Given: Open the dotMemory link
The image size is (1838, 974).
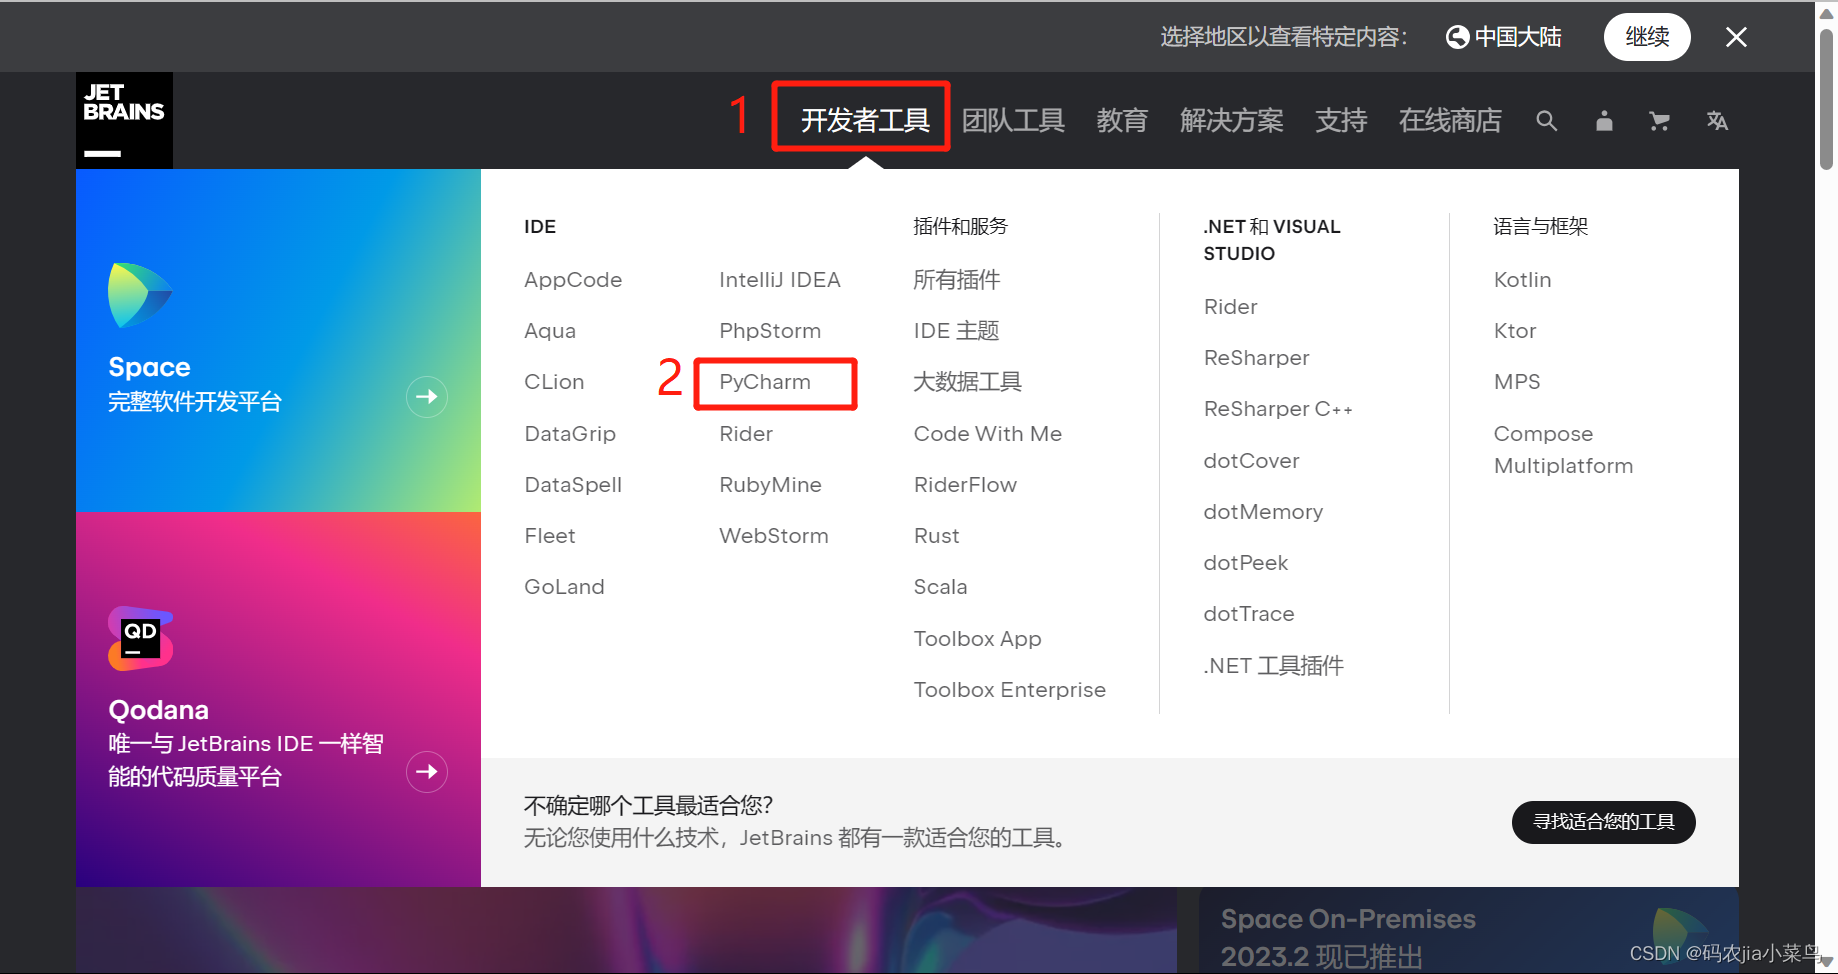Looking at the screenshot, I should tap(1263, 512).
